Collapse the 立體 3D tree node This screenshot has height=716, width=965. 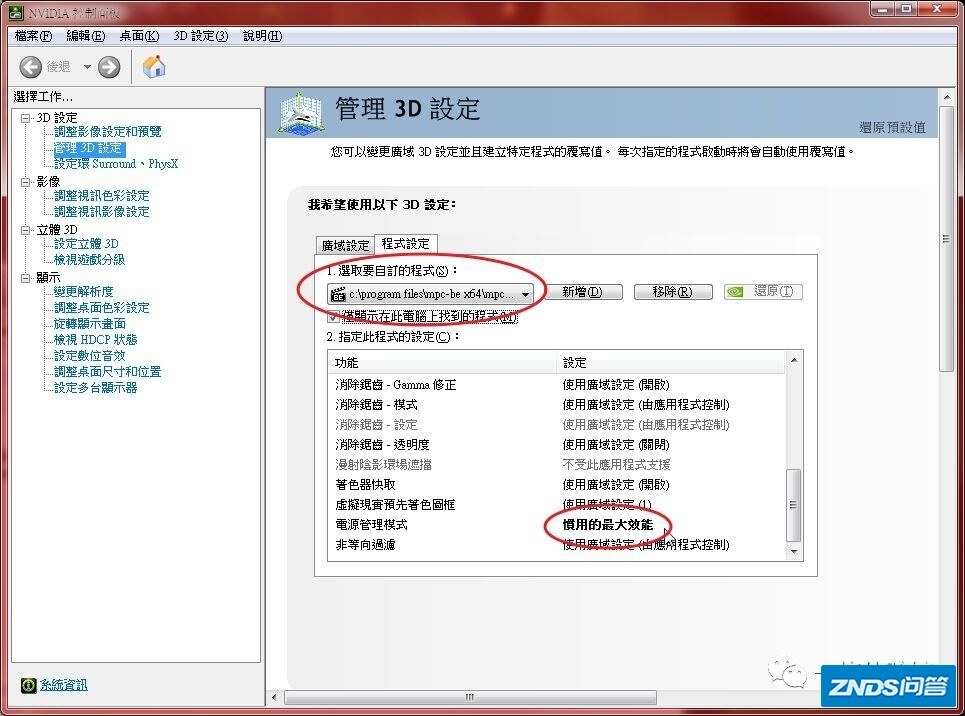tap(25, 230)
